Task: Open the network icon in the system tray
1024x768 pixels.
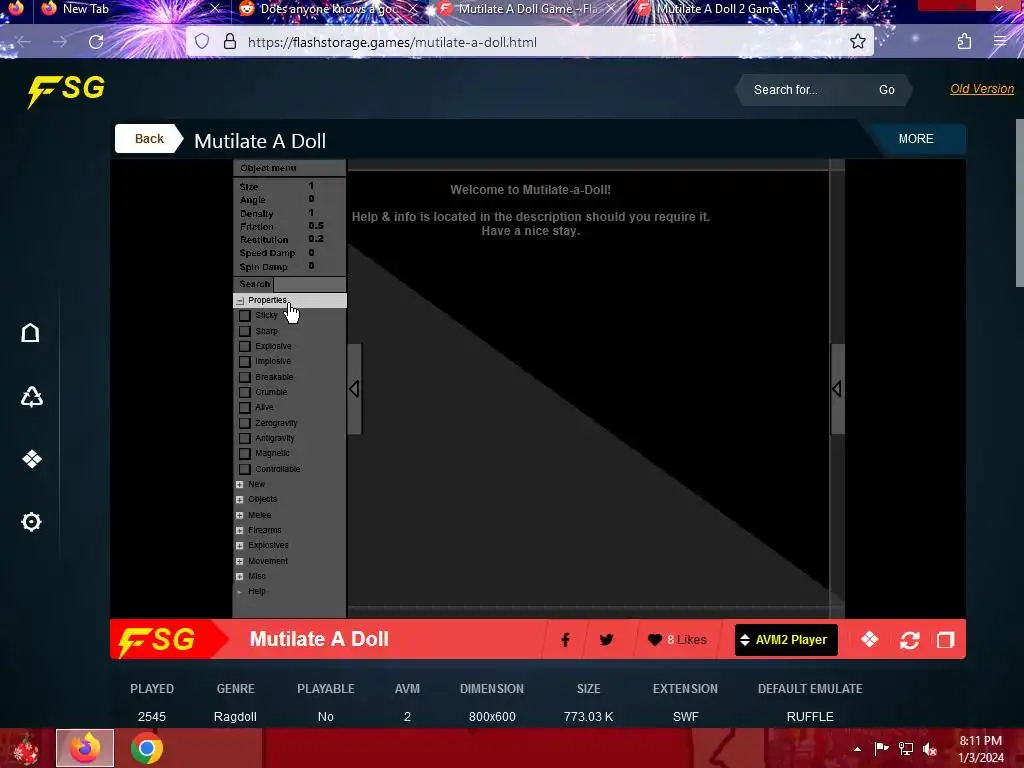Action: pos(906,749)
